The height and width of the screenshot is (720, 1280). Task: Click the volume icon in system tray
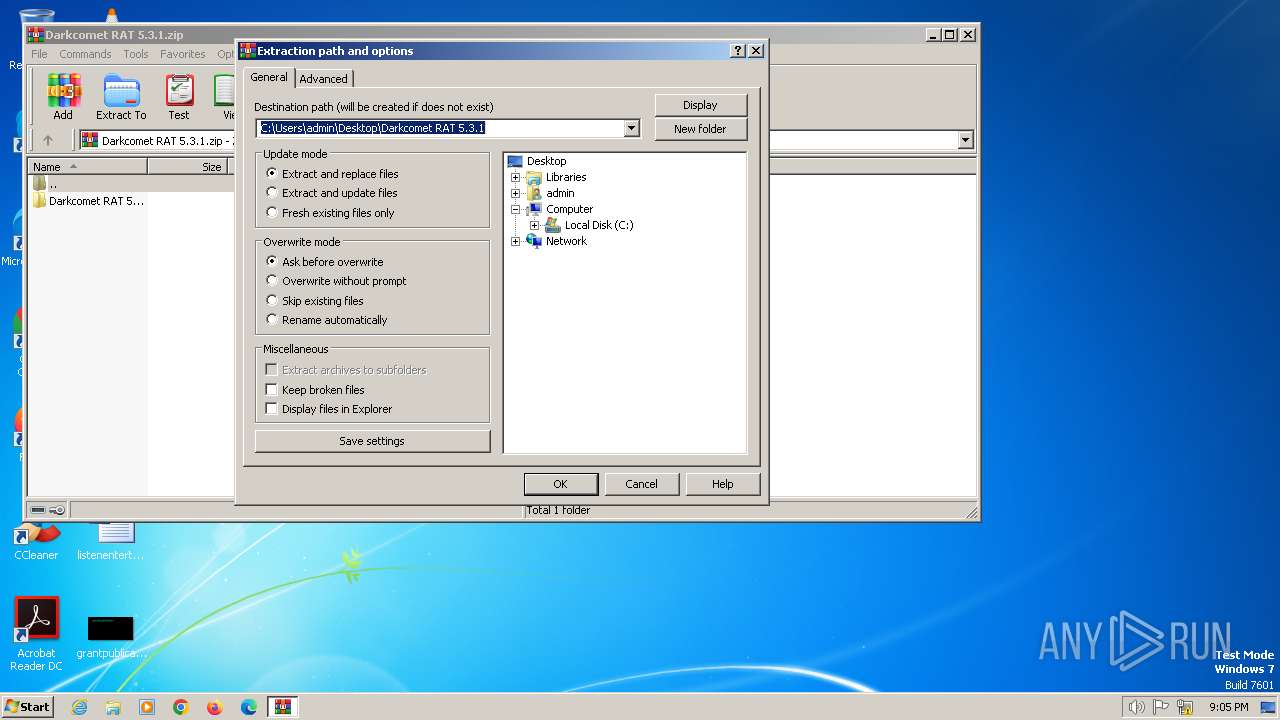pos(1136,707)
